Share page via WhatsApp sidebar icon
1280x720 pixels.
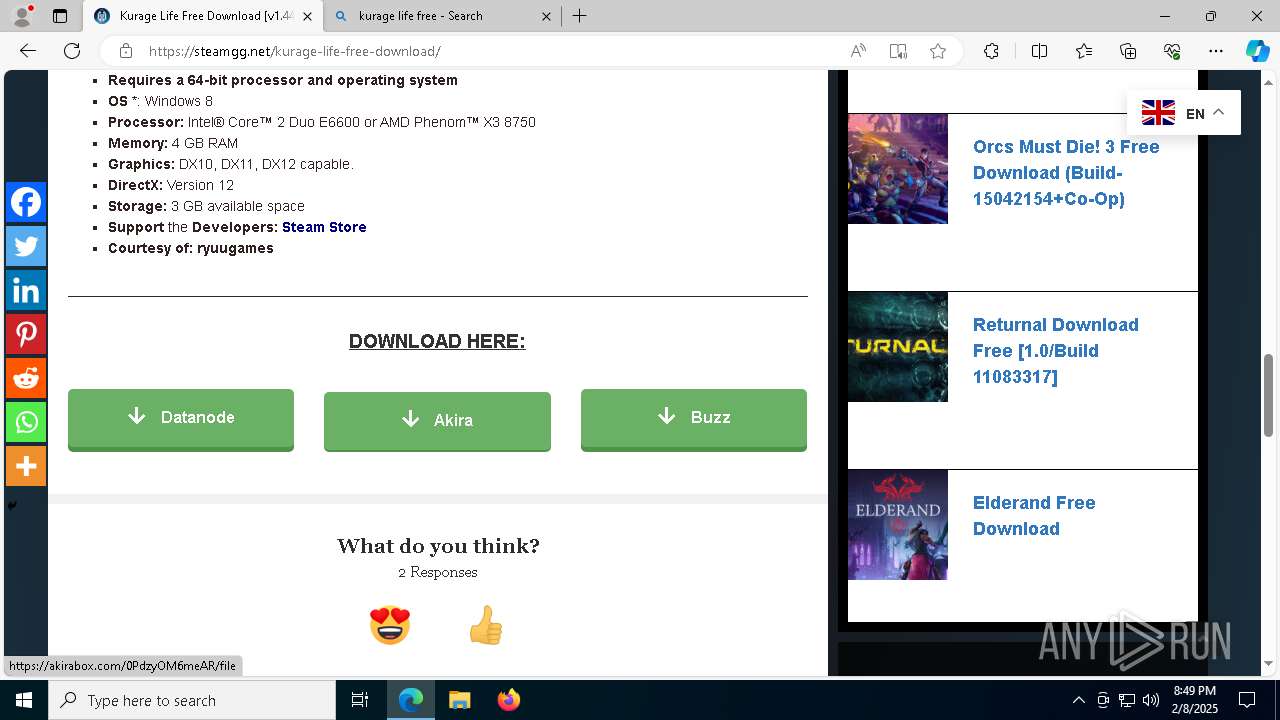pyautogui.click(x=26, y=422)
